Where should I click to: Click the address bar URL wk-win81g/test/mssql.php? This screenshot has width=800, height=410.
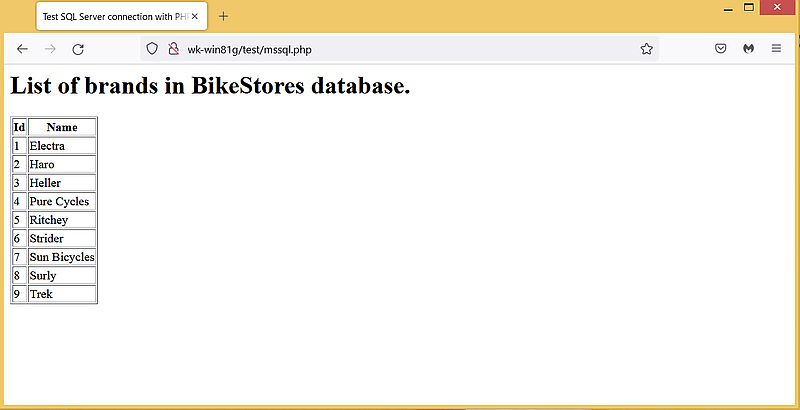(x=249, y=49)
